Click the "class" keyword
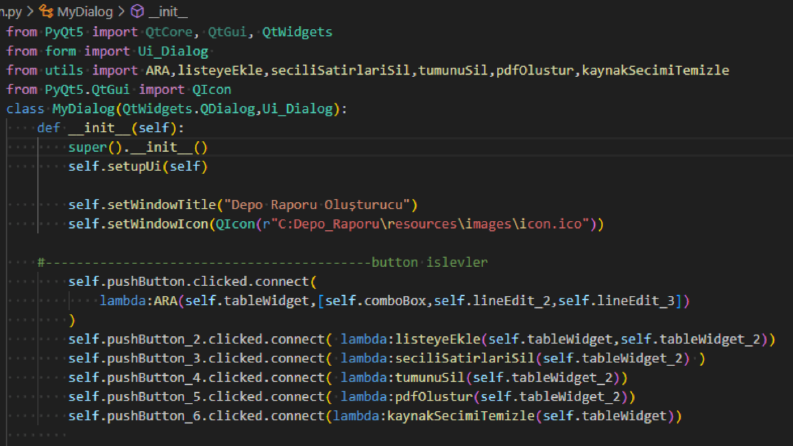This screenshot has height=446, width=793. [25, 109]
